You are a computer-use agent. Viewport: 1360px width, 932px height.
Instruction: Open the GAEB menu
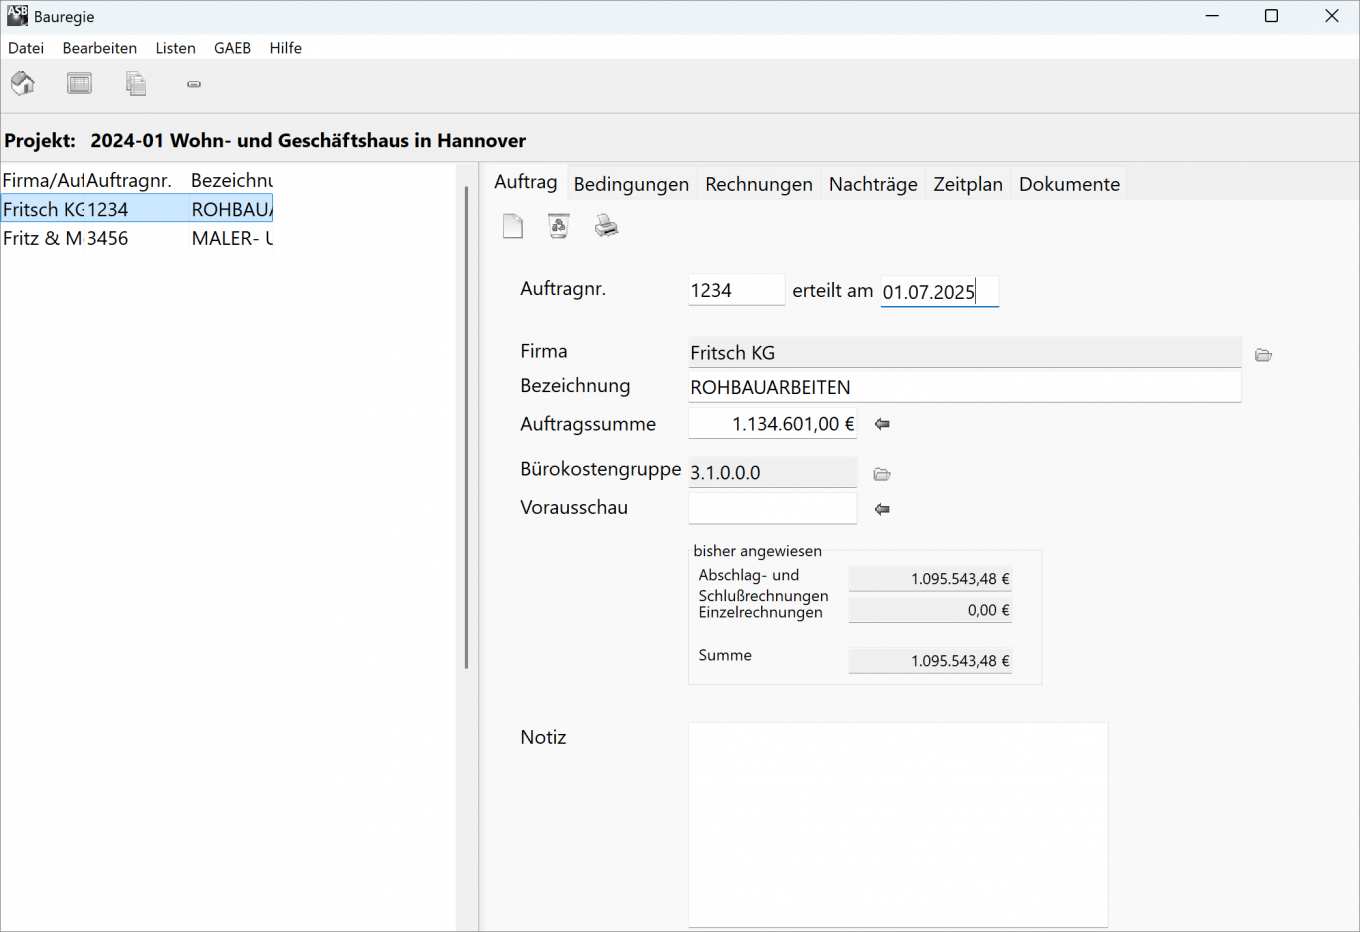coord(232,48)
